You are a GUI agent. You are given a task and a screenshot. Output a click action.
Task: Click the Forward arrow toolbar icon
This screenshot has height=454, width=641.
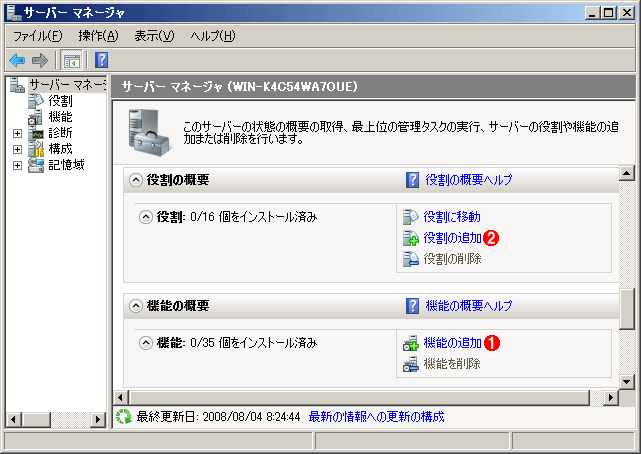tap(40, 60)
